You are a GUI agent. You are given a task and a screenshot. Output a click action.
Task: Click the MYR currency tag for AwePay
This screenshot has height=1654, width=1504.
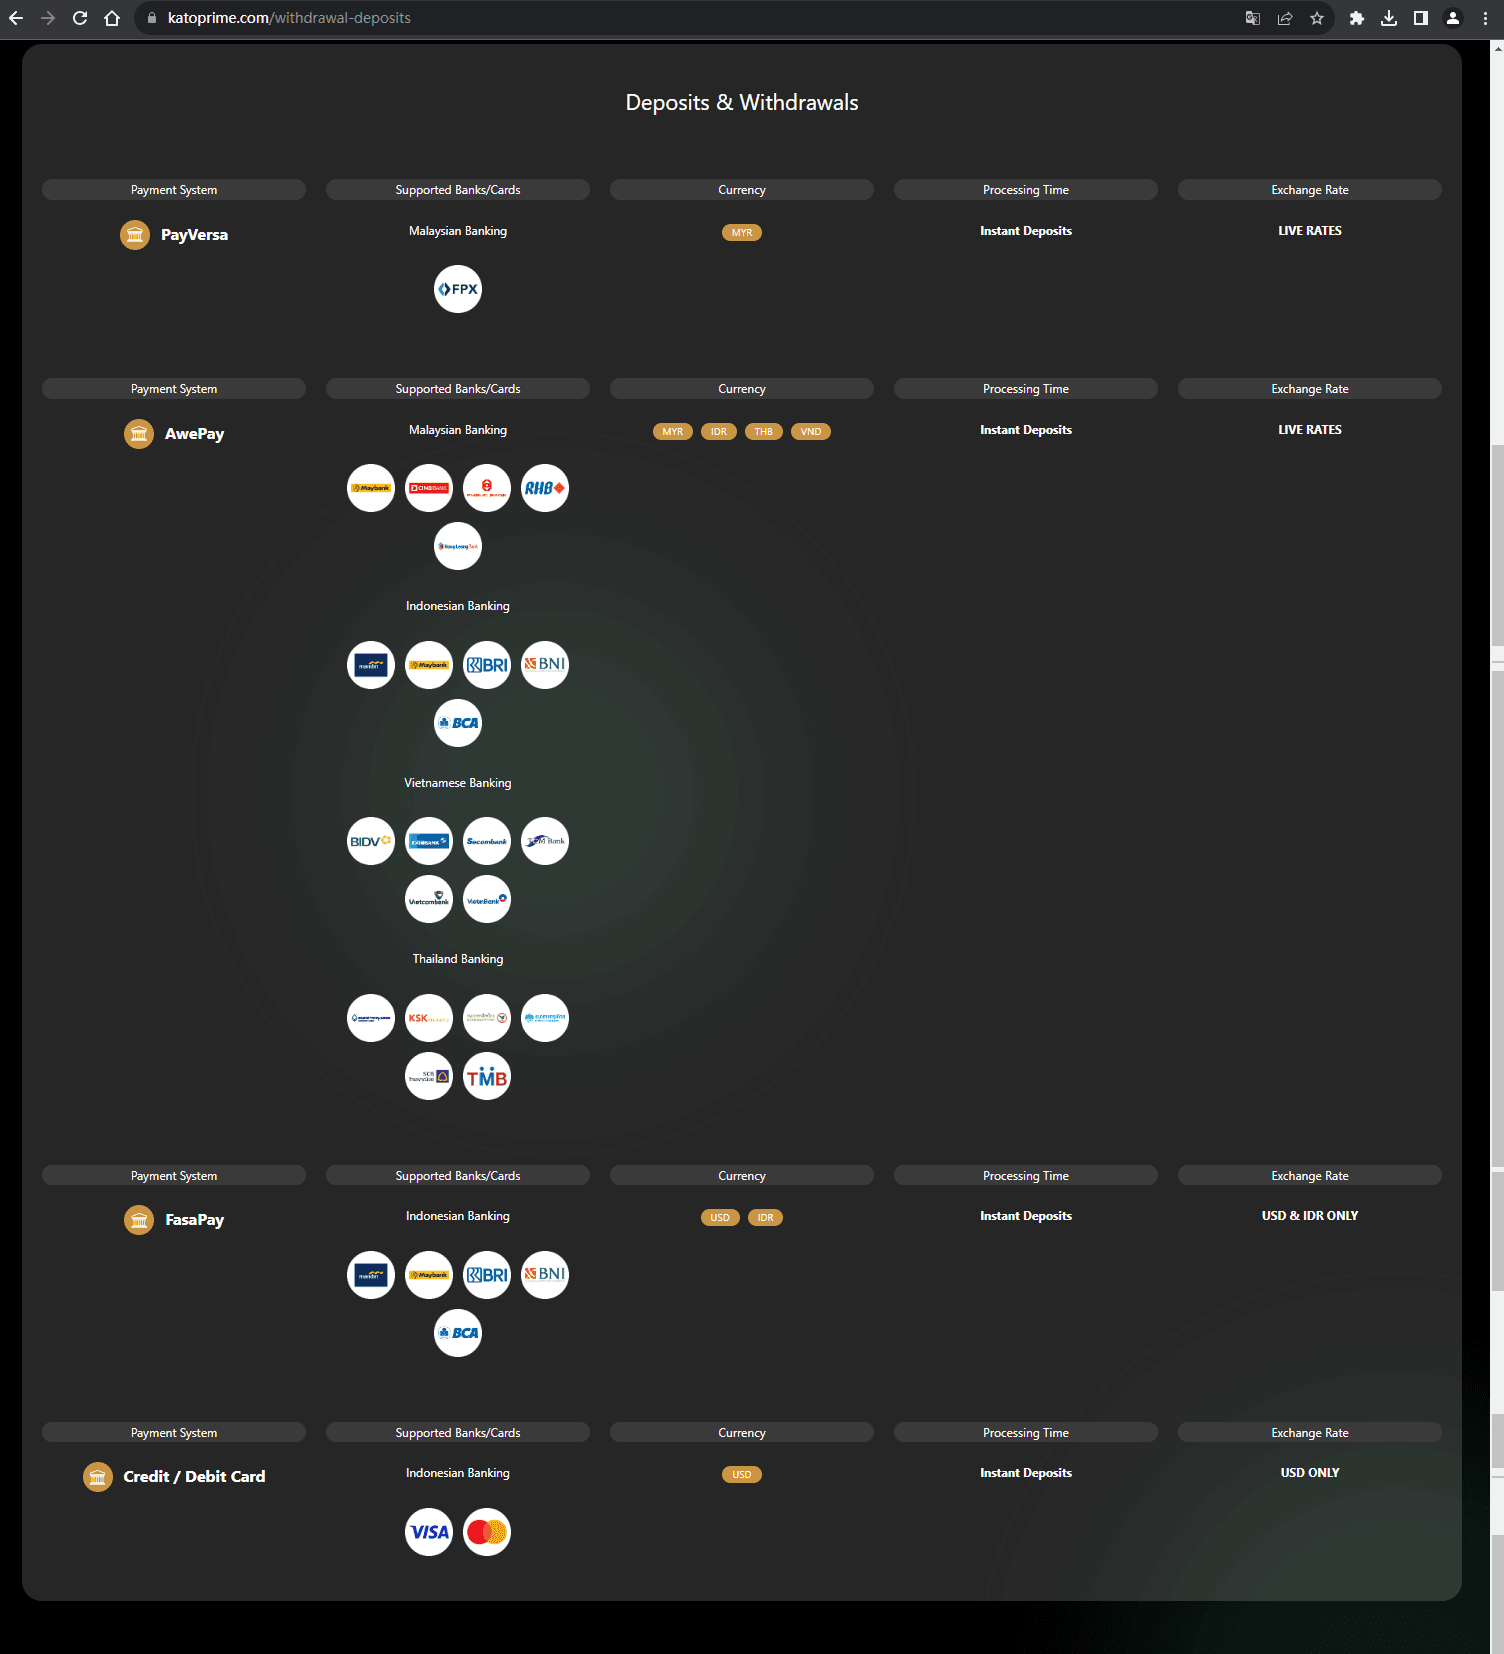[673, 432]
